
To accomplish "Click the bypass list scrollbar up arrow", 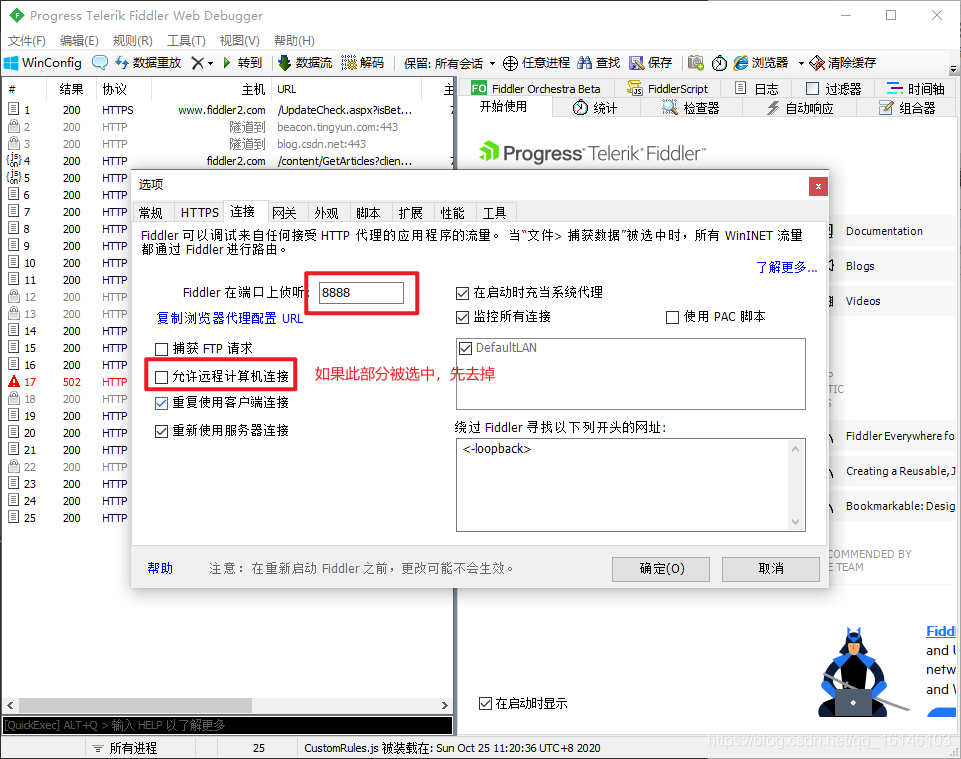I will [796, 449].
